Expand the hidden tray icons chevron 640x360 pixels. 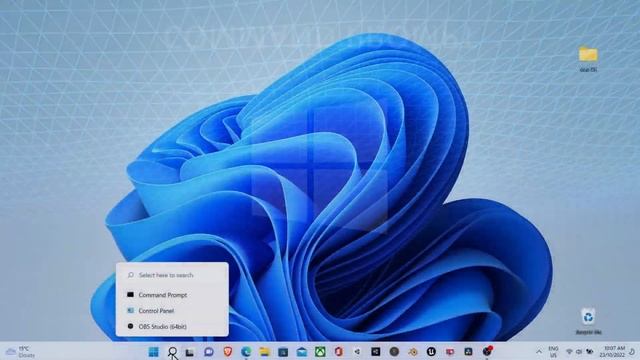click(539, 351)
